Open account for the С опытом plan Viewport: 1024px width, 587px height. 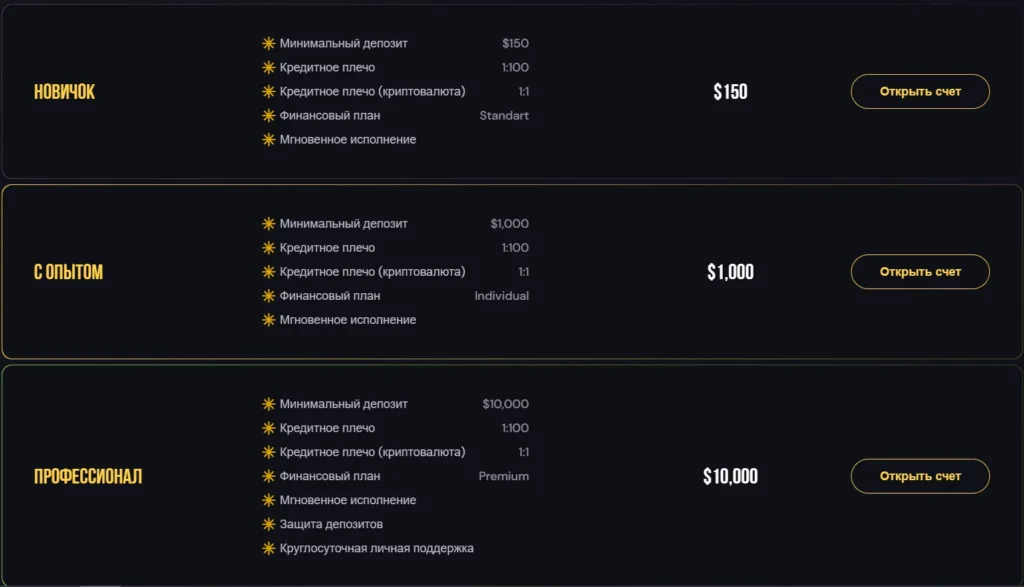tap(920, 271)
